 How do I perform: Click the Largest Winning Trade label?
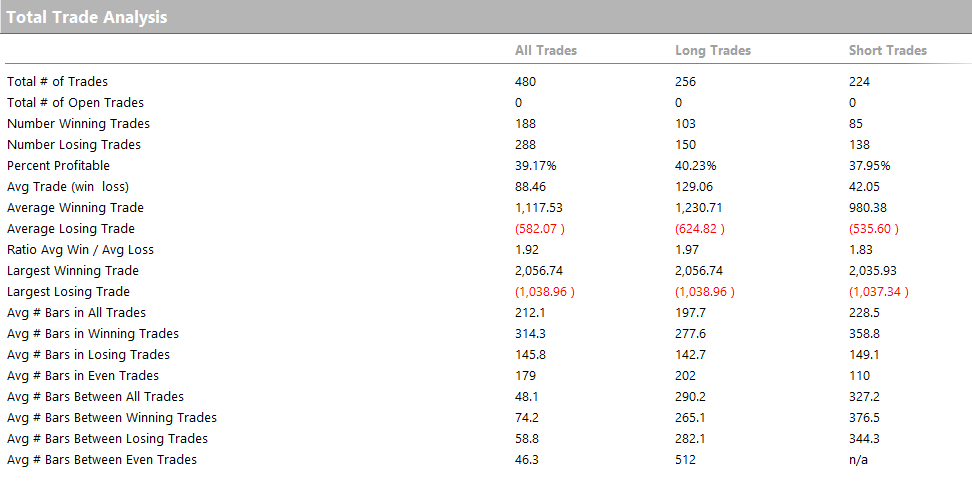pos(73,271)
